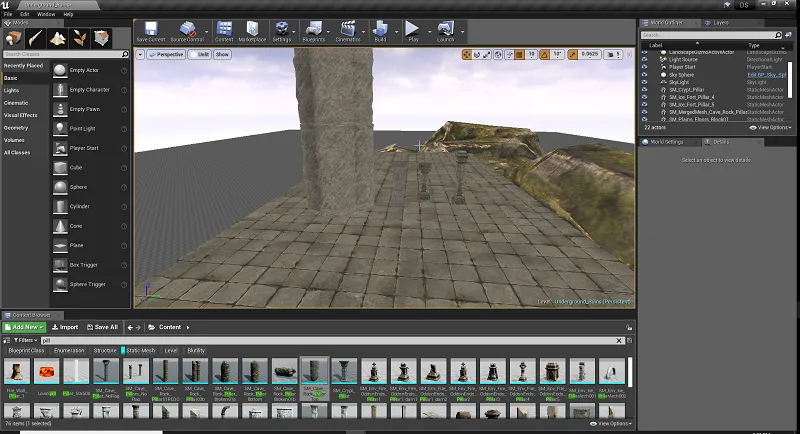
Task: Select Landscape mode icon
Action: click(57, 38)
